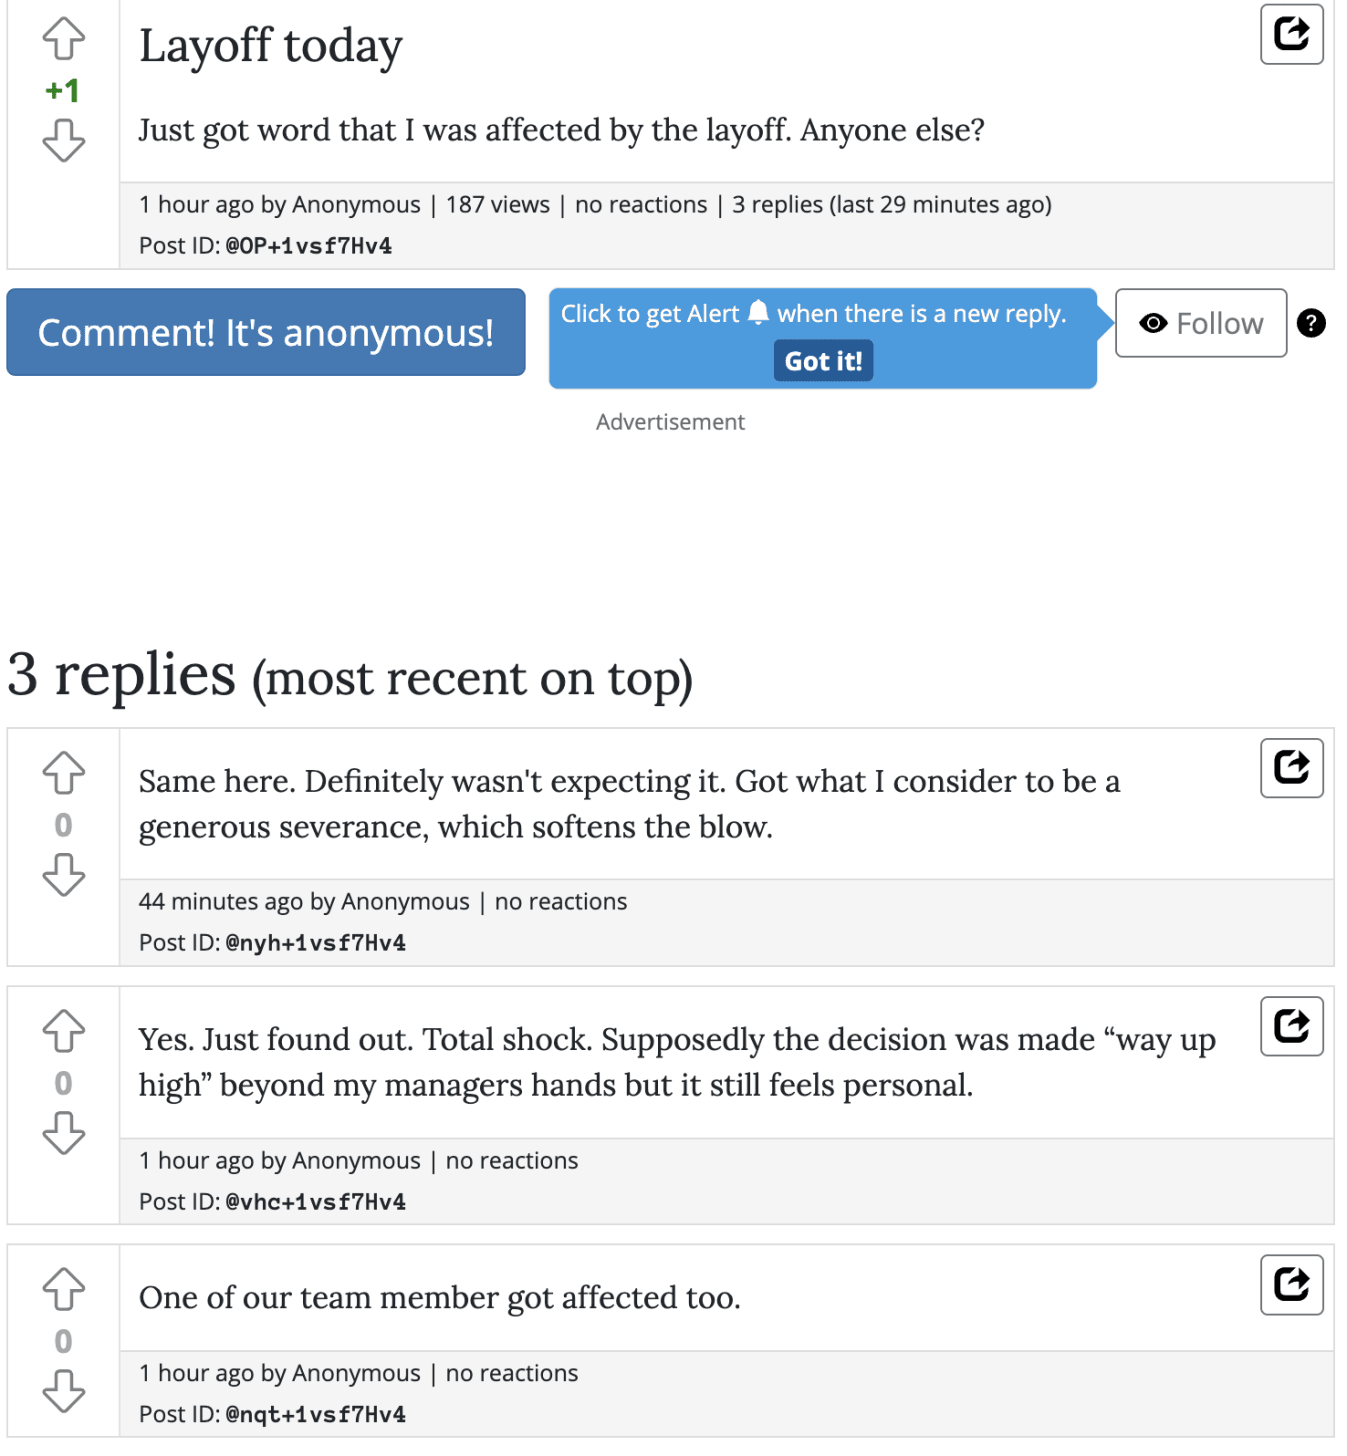Downvote the 'team member got affected' reply
The height and width of the screenshot is (1456, 1347).
tap(64, 1390)
